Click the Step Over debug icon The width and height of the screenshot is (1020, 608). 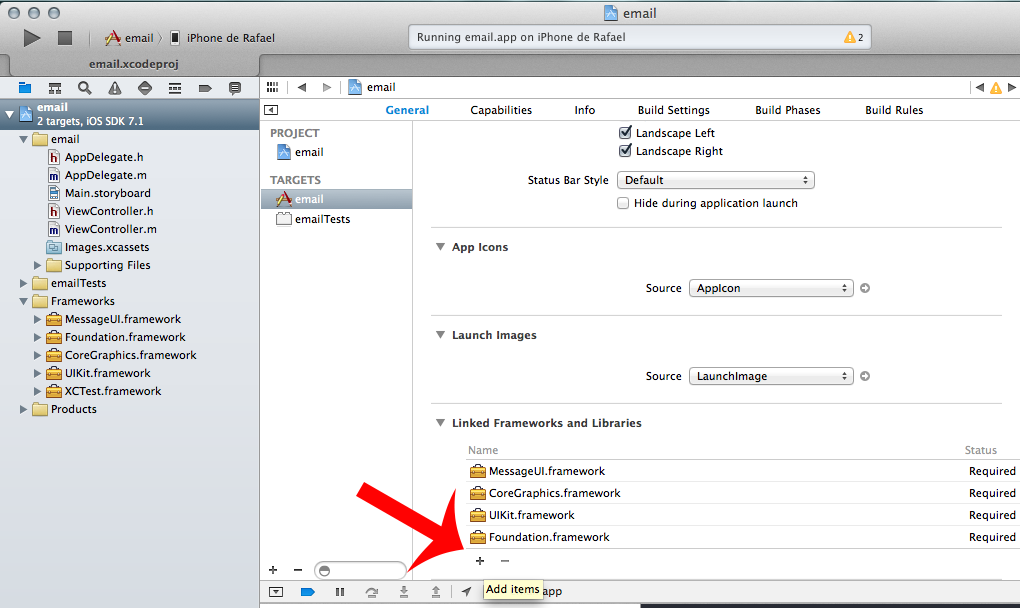coord(372,592)
